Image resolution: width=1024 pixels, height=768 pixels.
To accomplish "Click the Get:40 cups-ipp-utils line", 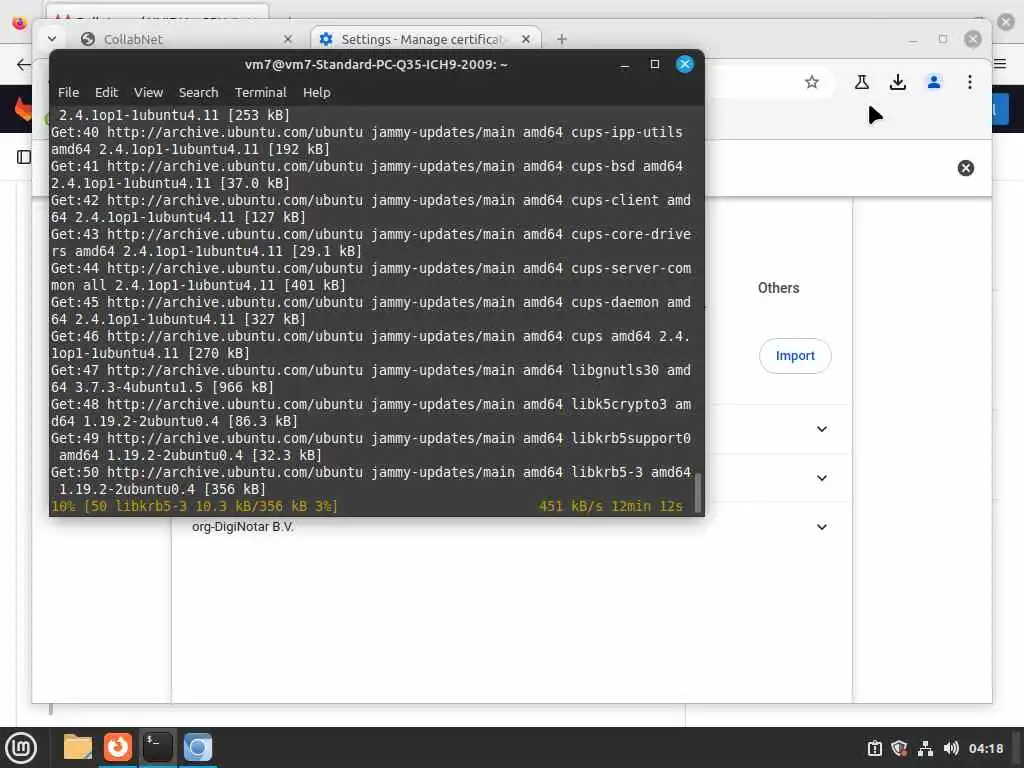I will [367, 140].
